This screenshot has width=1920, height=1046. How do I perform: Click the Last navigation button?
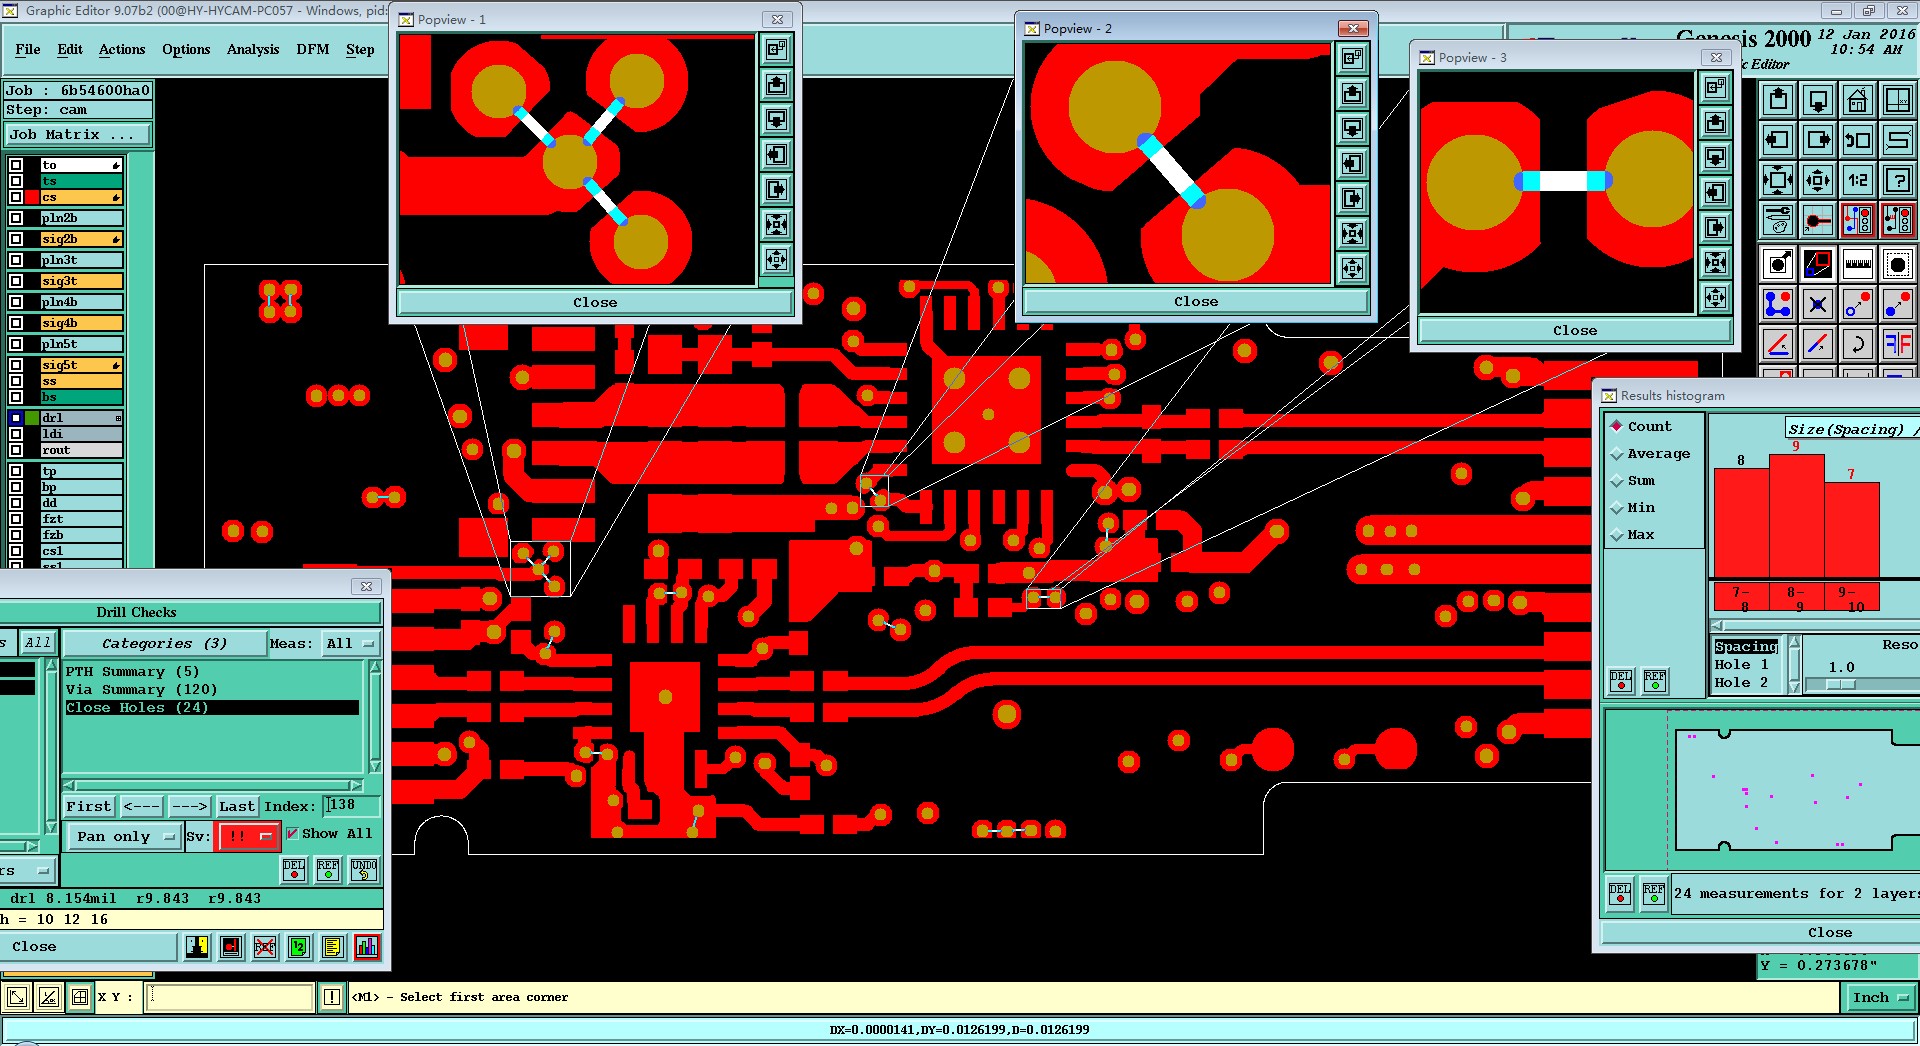point(237,806)
